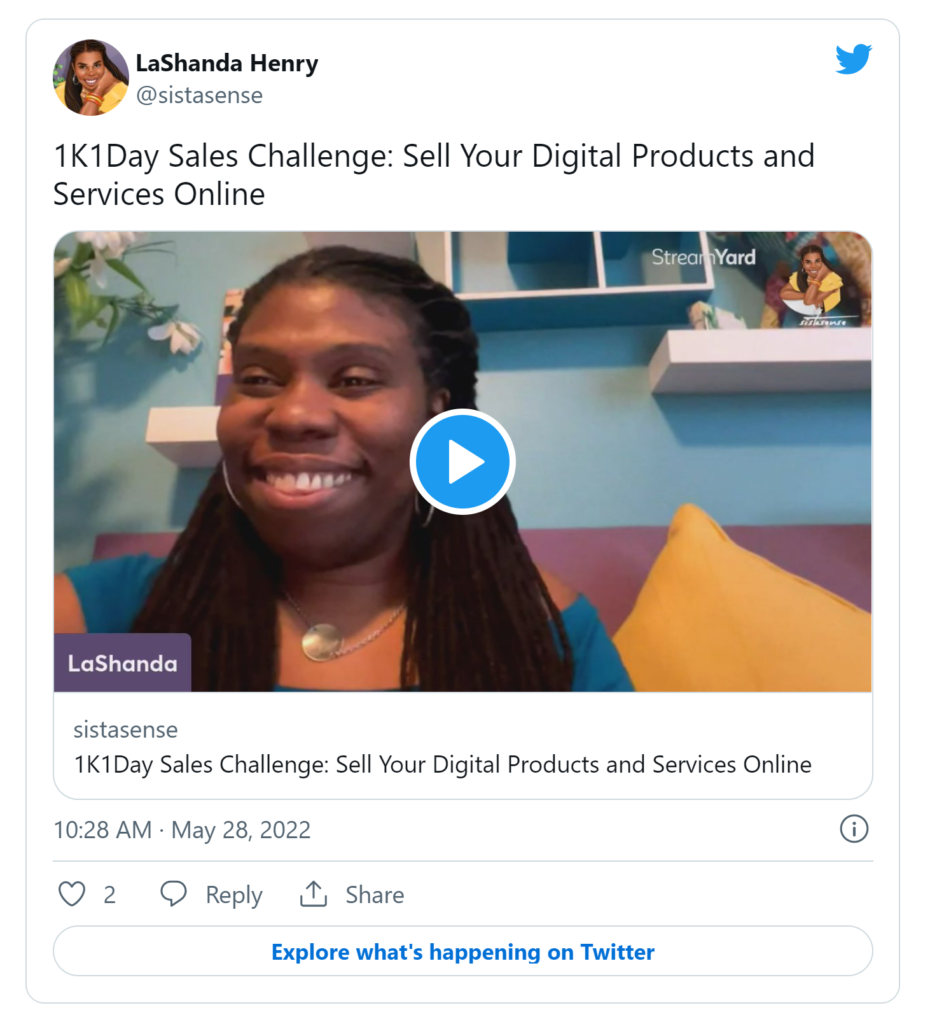The height and width of the screenshot is (1024, 937).
Task: Click the LaShanda name badge in the video
Action: point(122,663)
